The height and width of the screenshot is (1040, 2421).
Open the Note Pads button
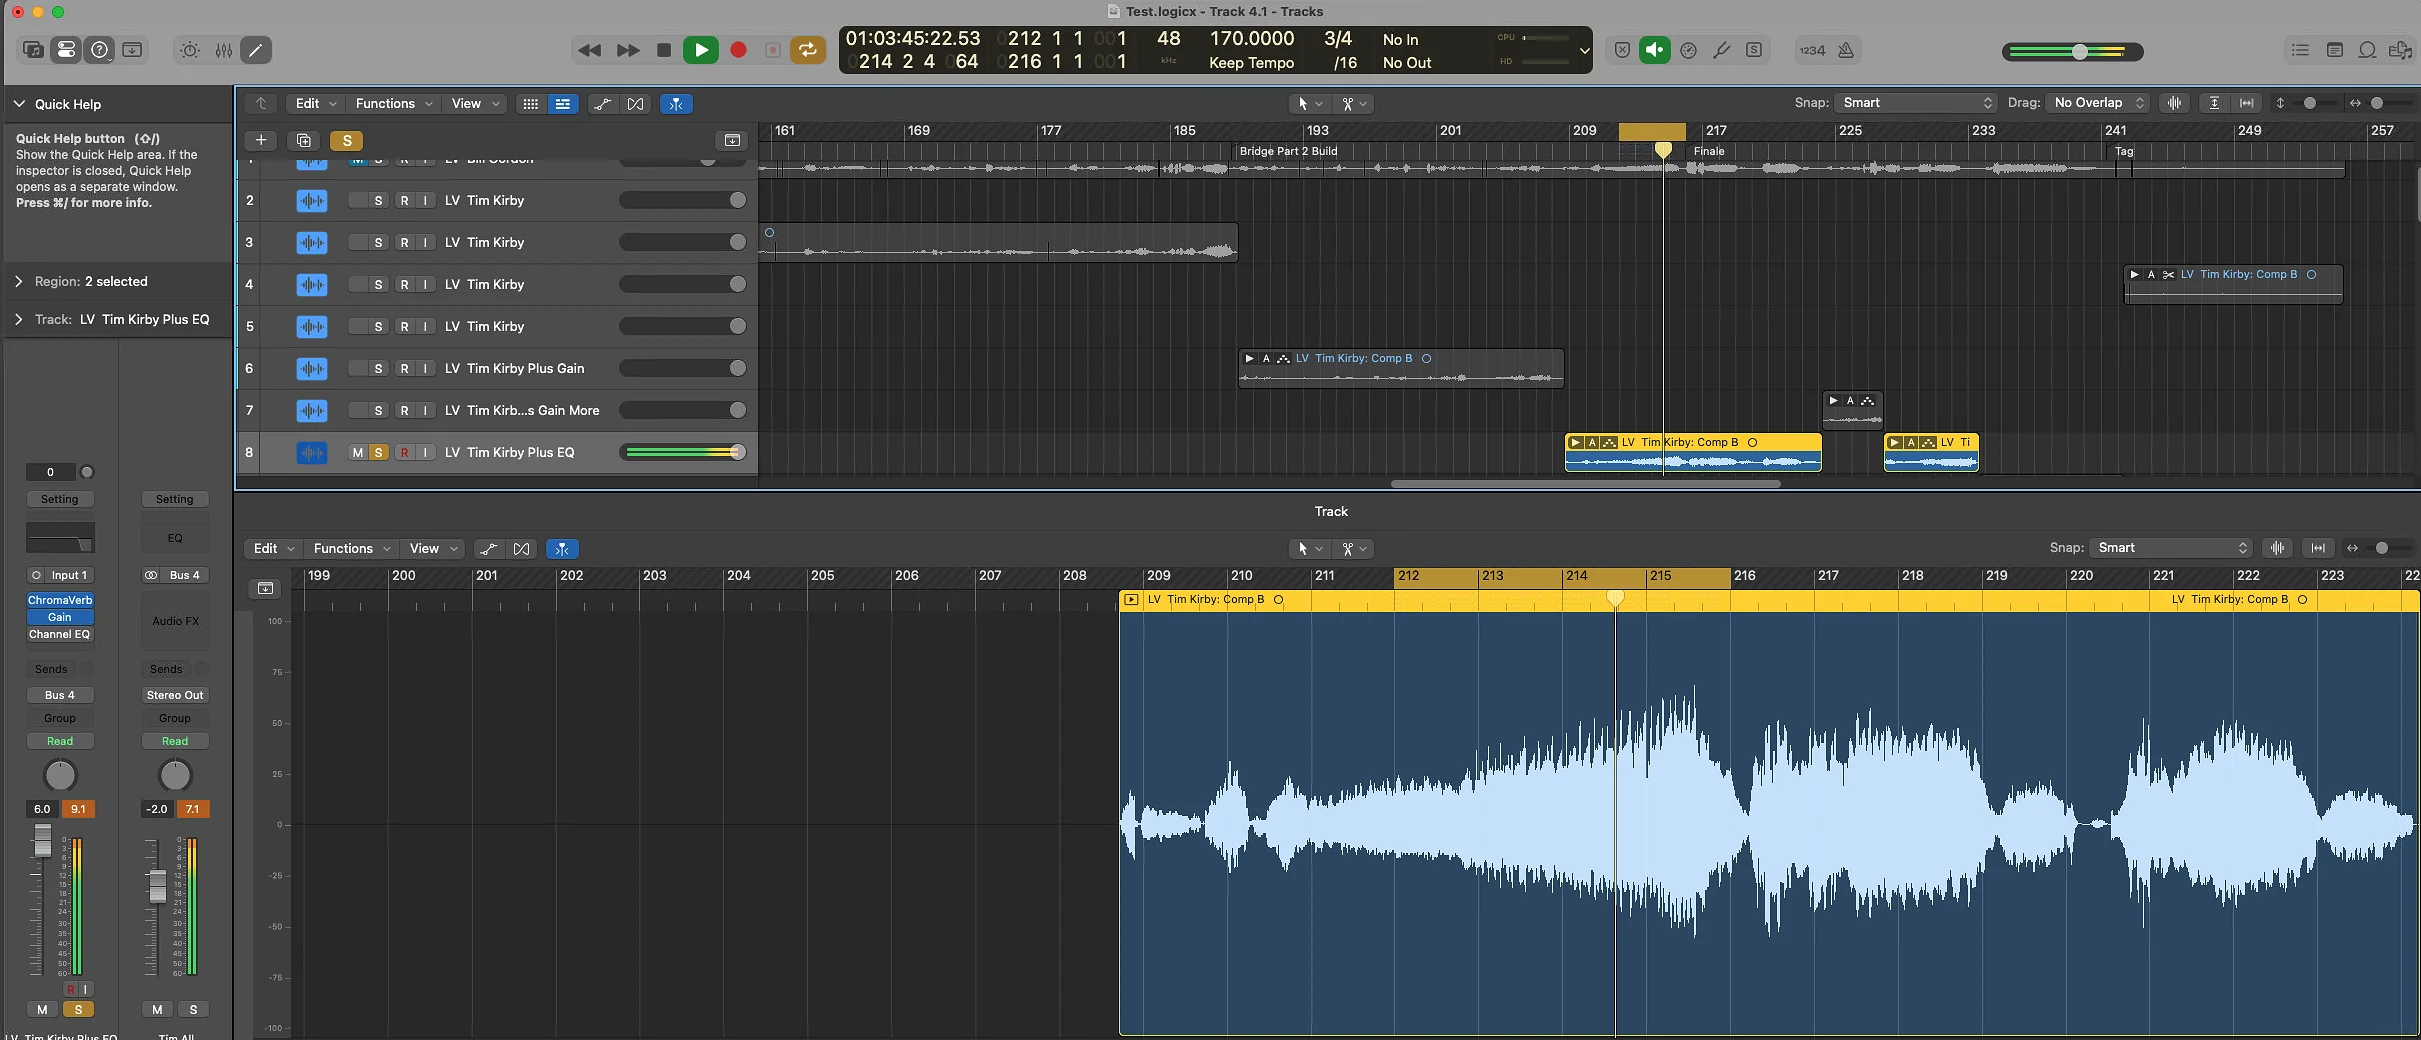(2334, 50)
